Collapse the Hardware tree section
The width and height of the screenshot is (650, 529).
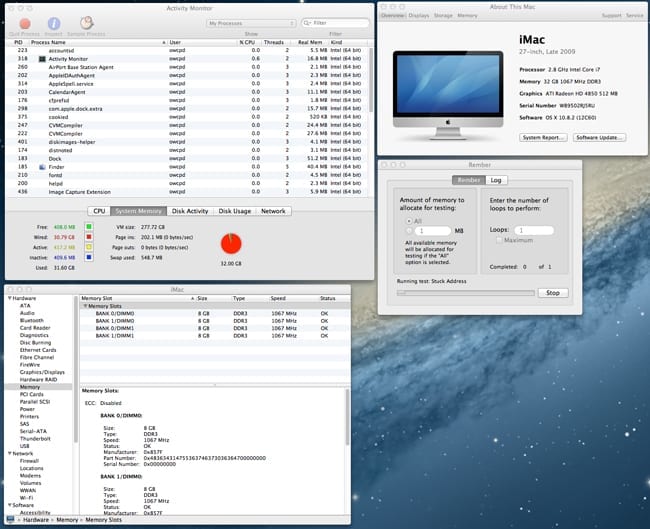point(8,298)
